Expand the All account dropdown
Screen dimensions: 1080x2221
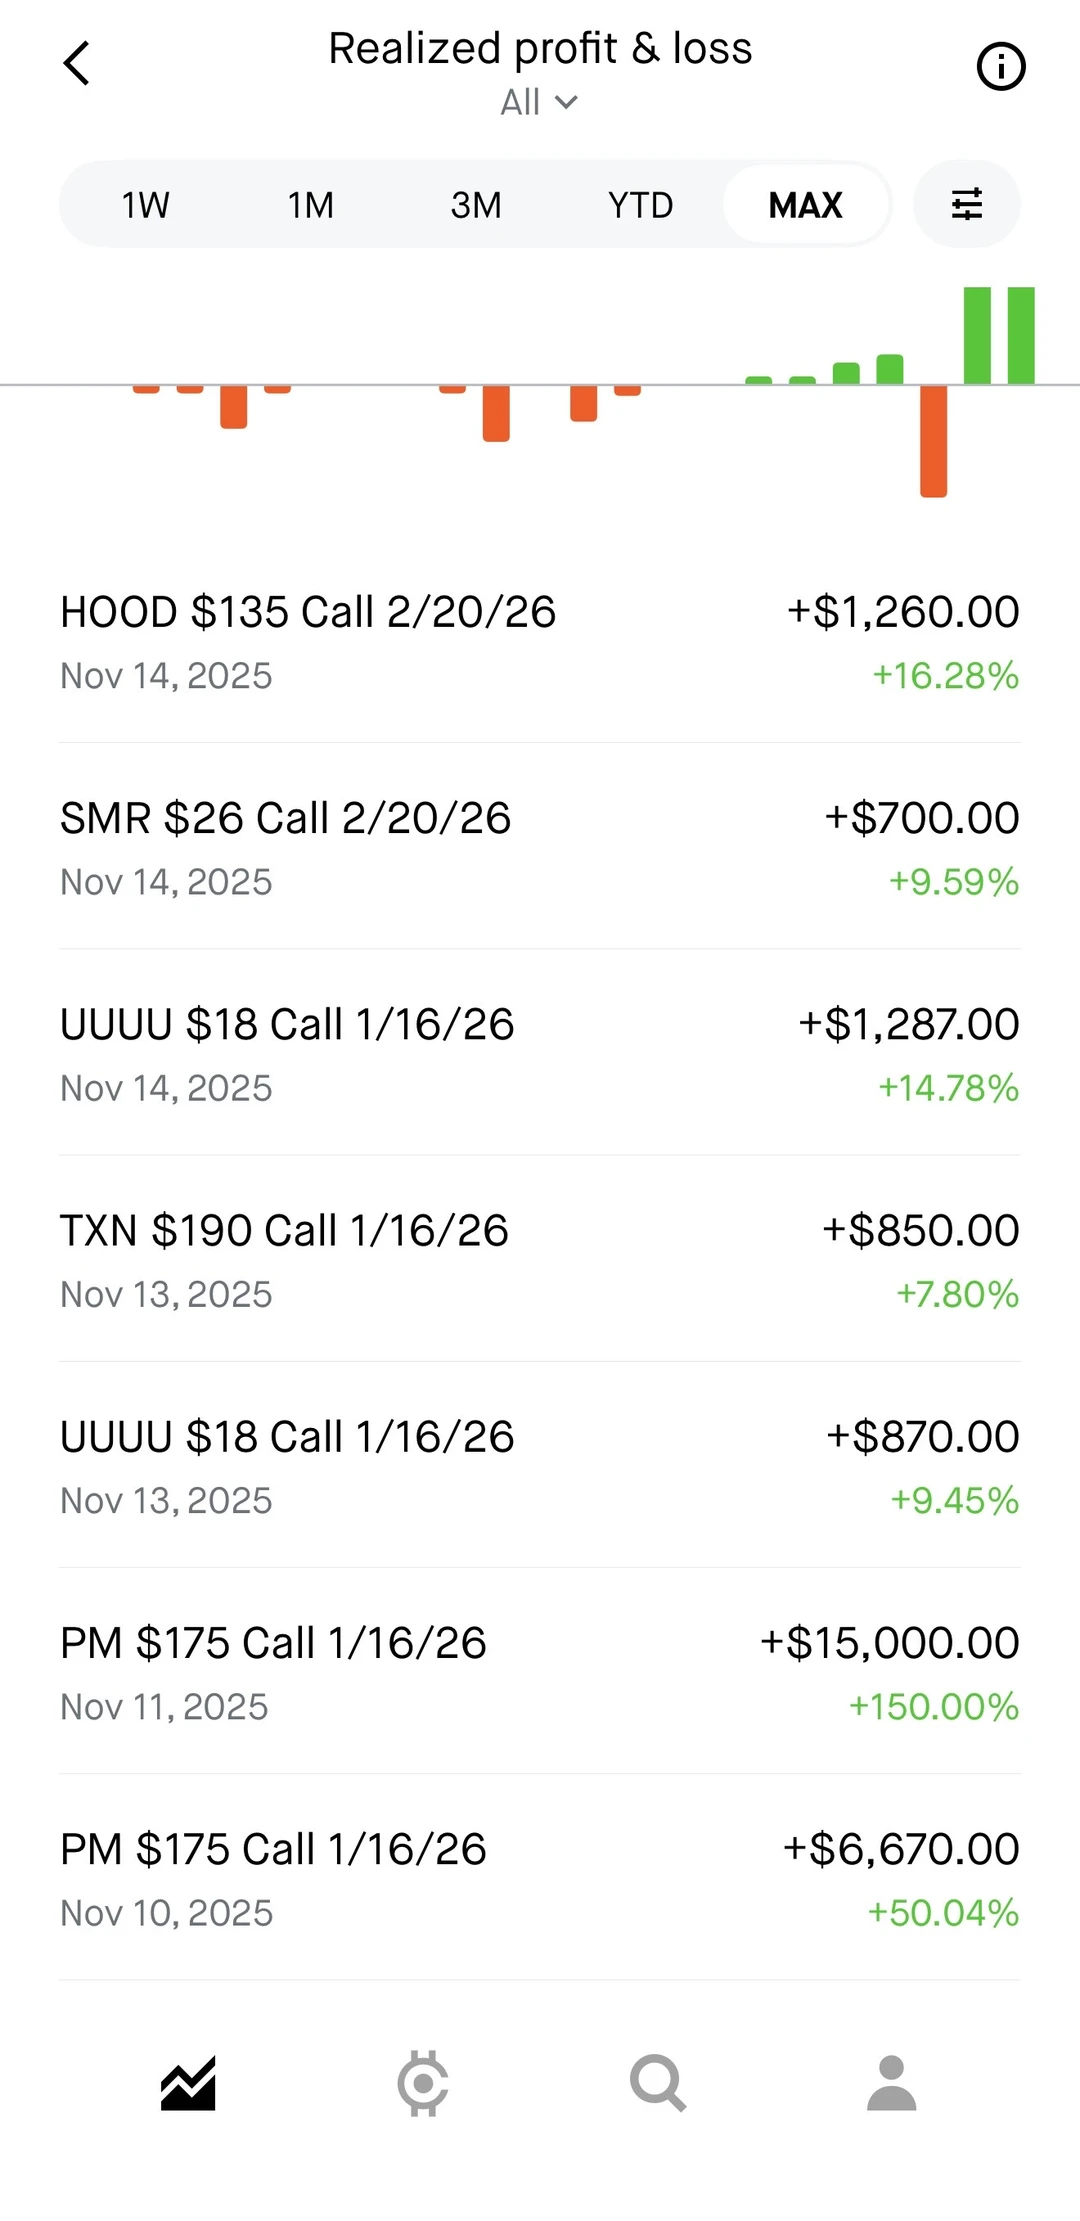tap(539, 102)
